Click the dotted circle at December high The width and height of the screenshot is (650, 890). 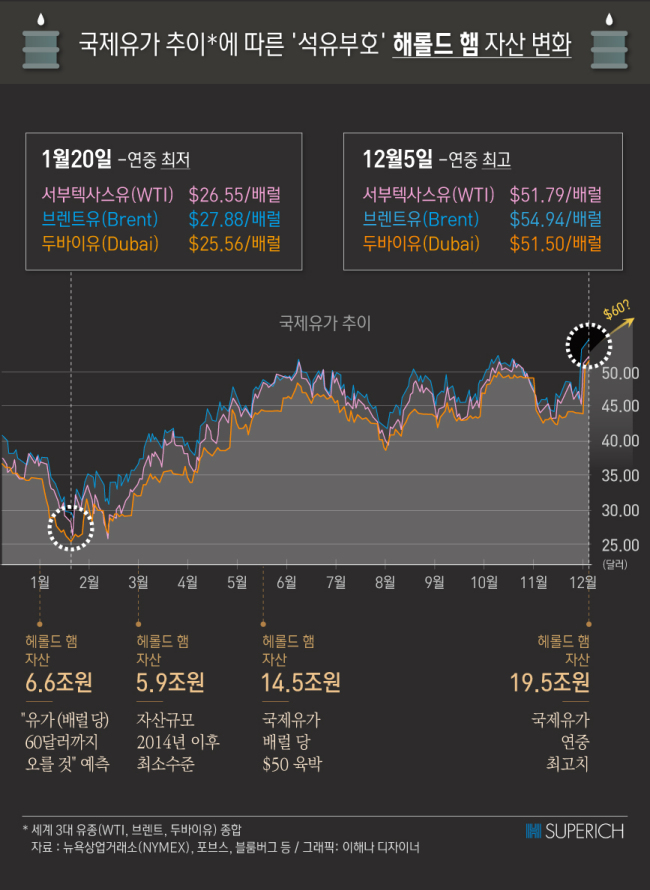point(589,346)
